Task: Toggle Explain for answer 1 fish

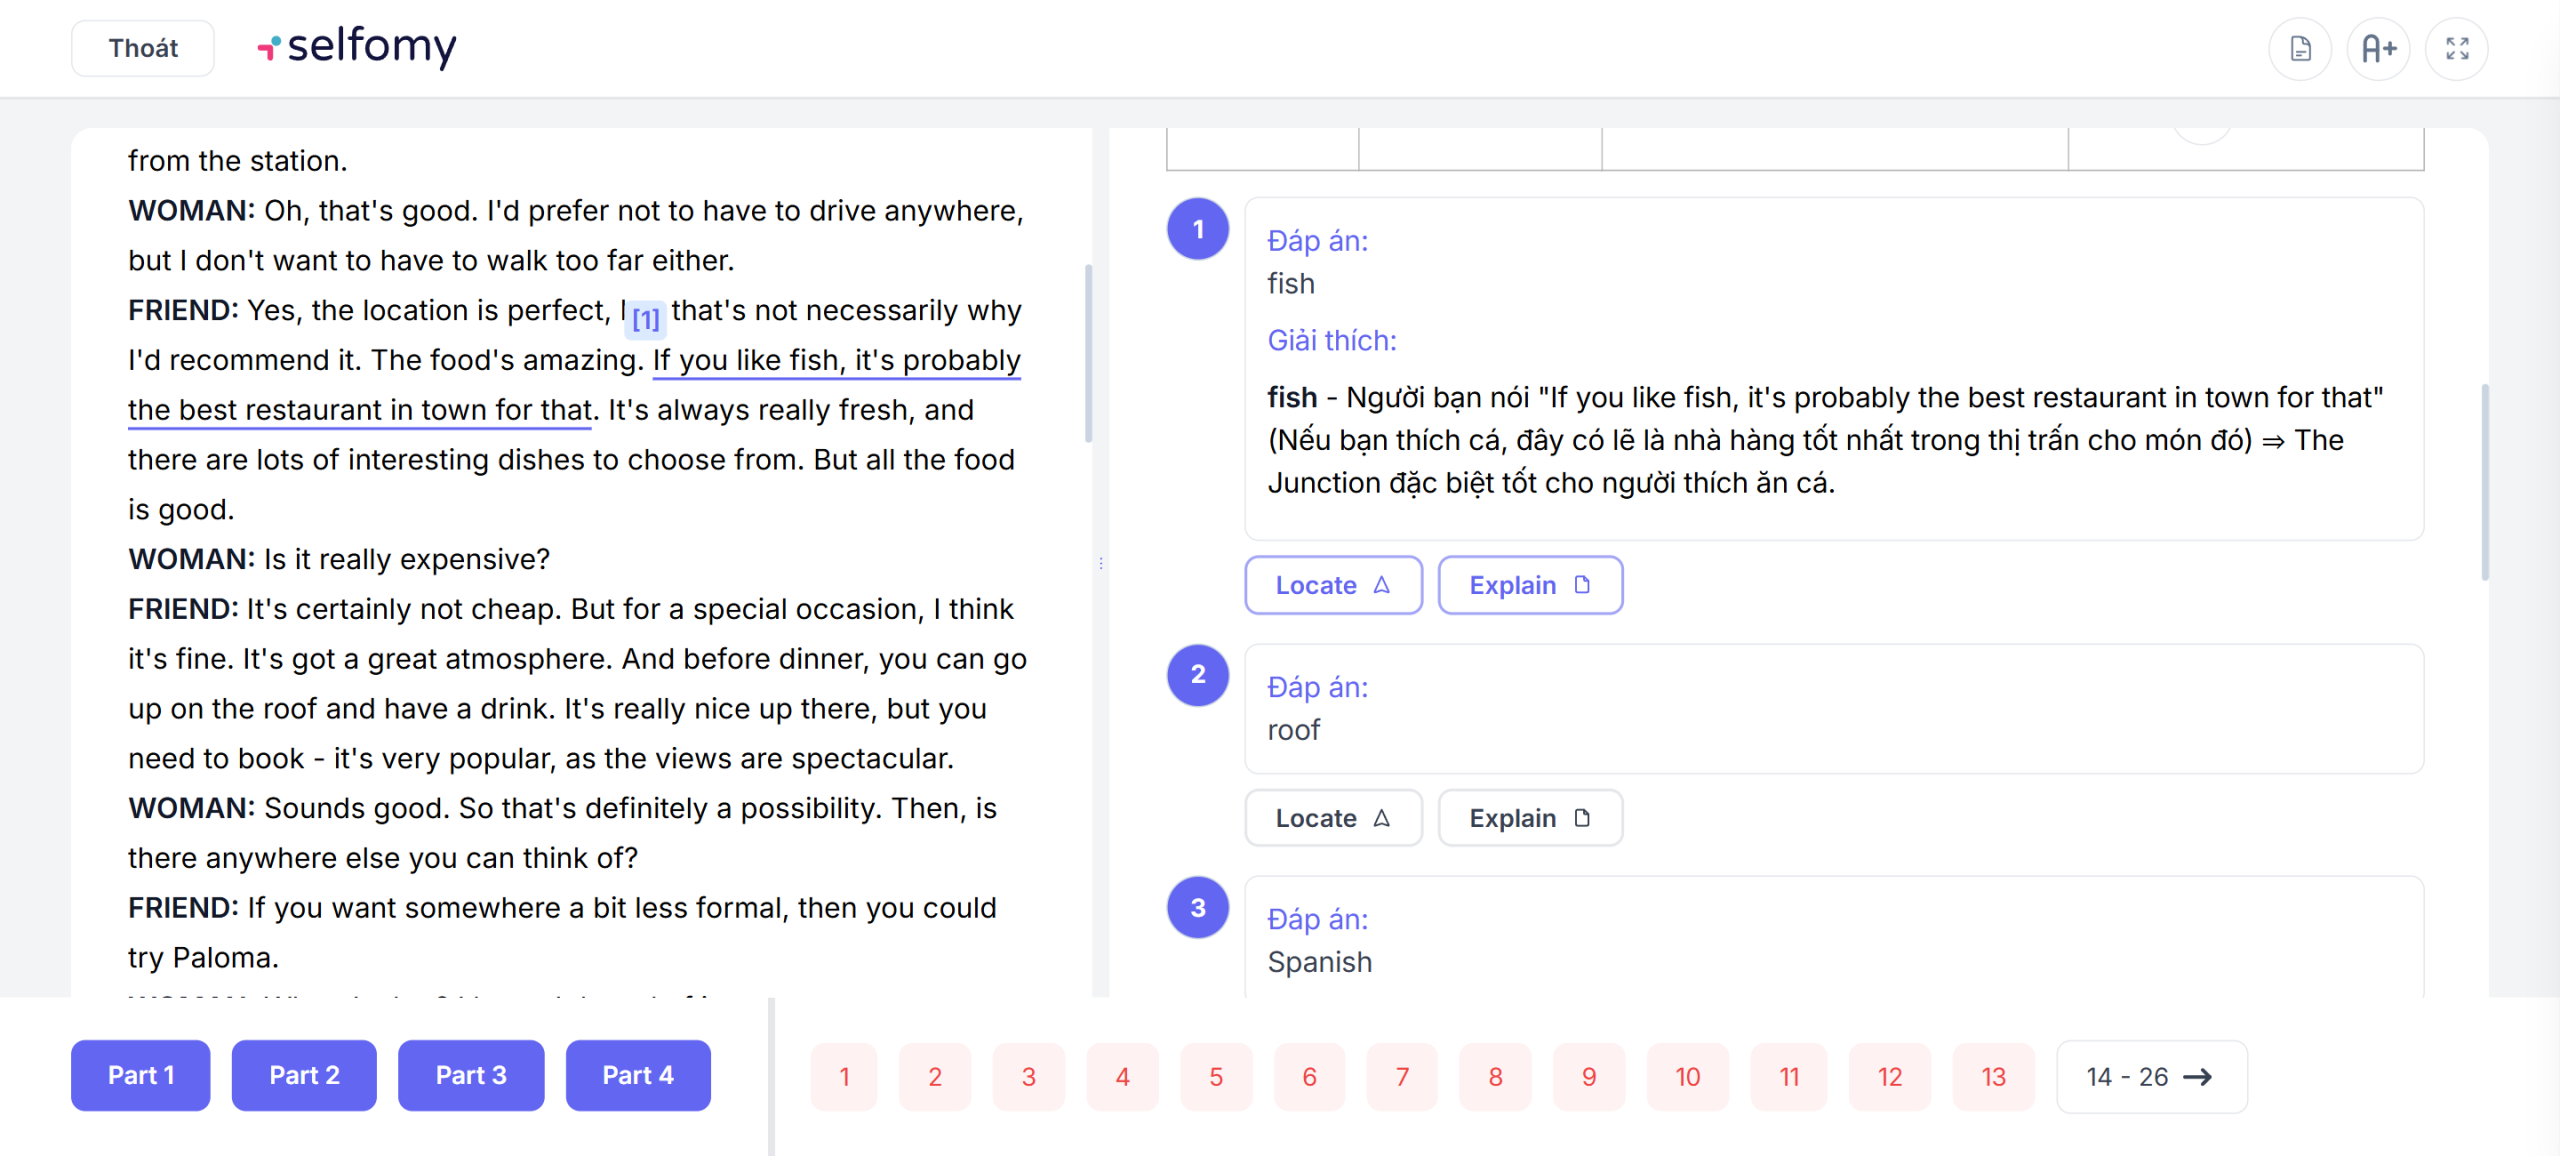Action: click(x=1529, y=585)
